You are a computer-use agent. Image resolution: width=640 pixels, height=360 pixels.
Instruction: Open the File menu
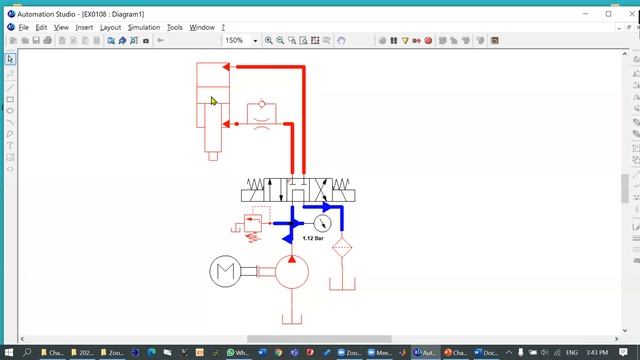pyautogui.click(x=23, y=27)
